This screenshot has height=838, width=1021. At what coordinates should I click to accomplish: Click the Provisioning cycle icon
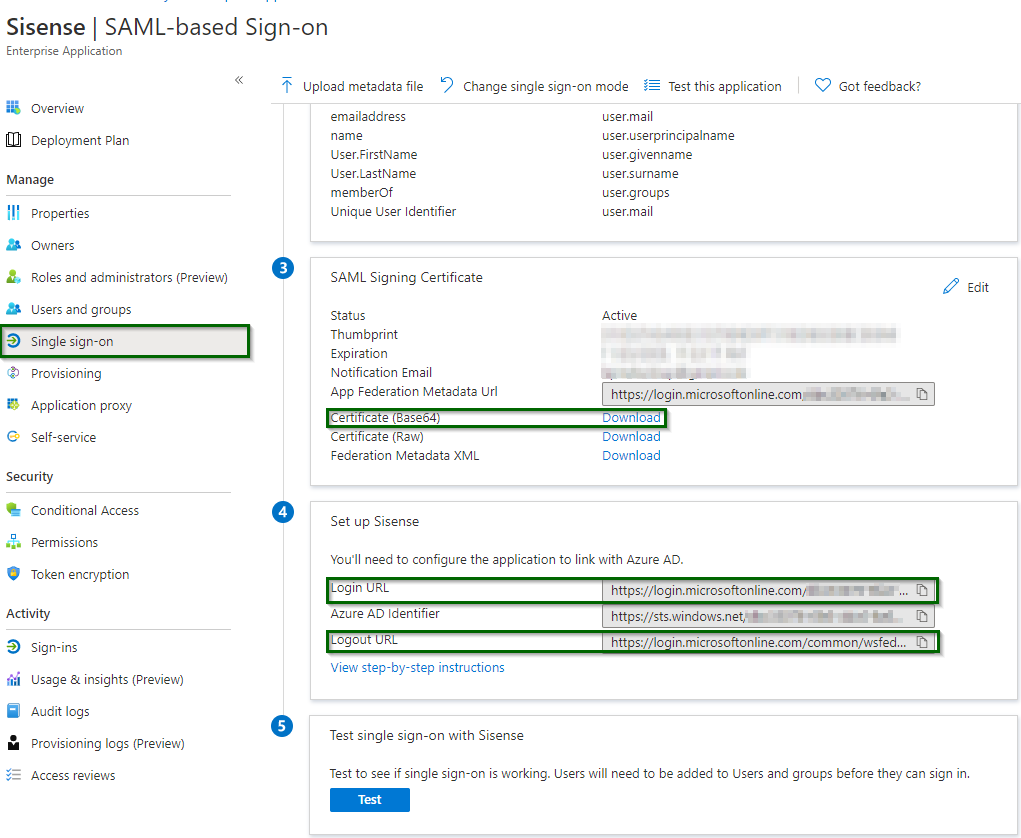(x=13, y=372)
